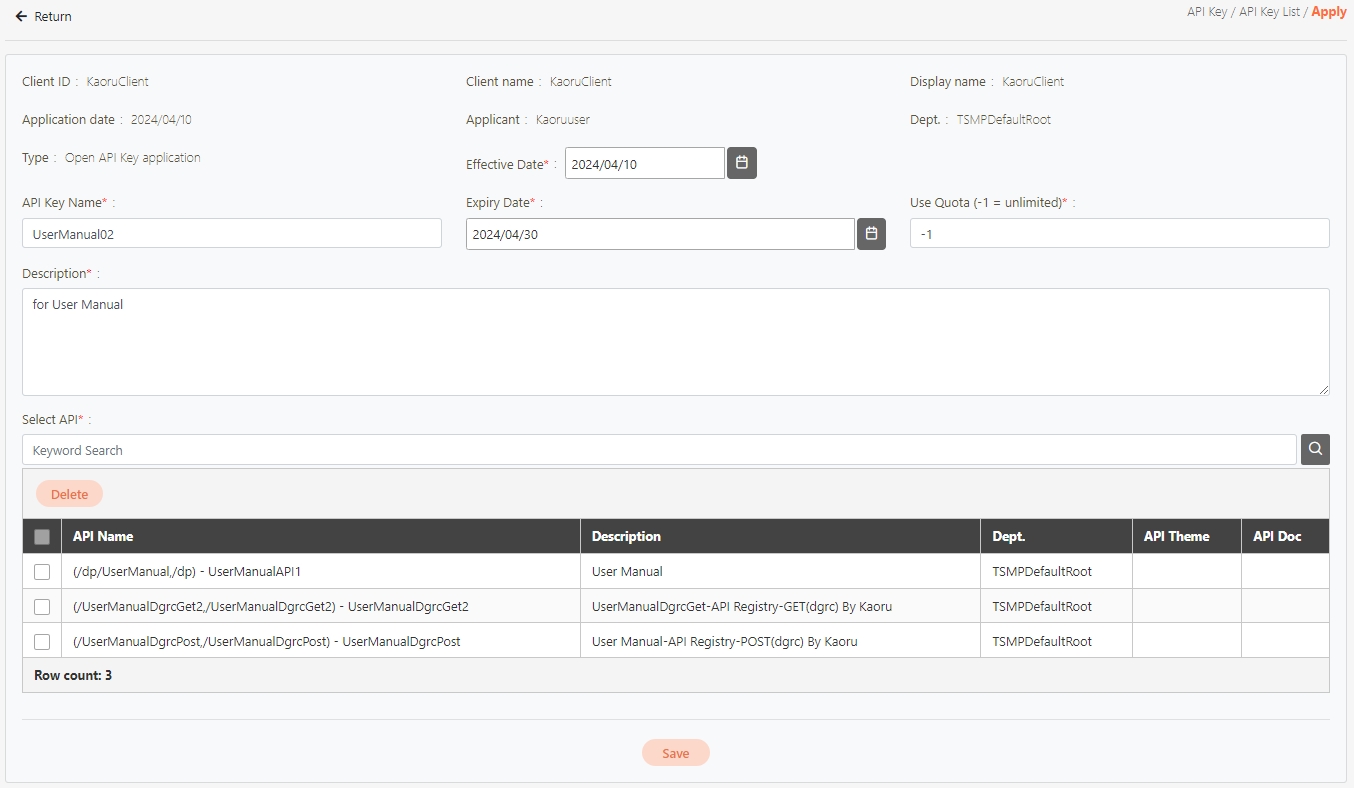Image resolution: width=1354 pixels, height=788 pixels.
Task: Go to API Key List breadcrumb
Action: coord(1269,12)
